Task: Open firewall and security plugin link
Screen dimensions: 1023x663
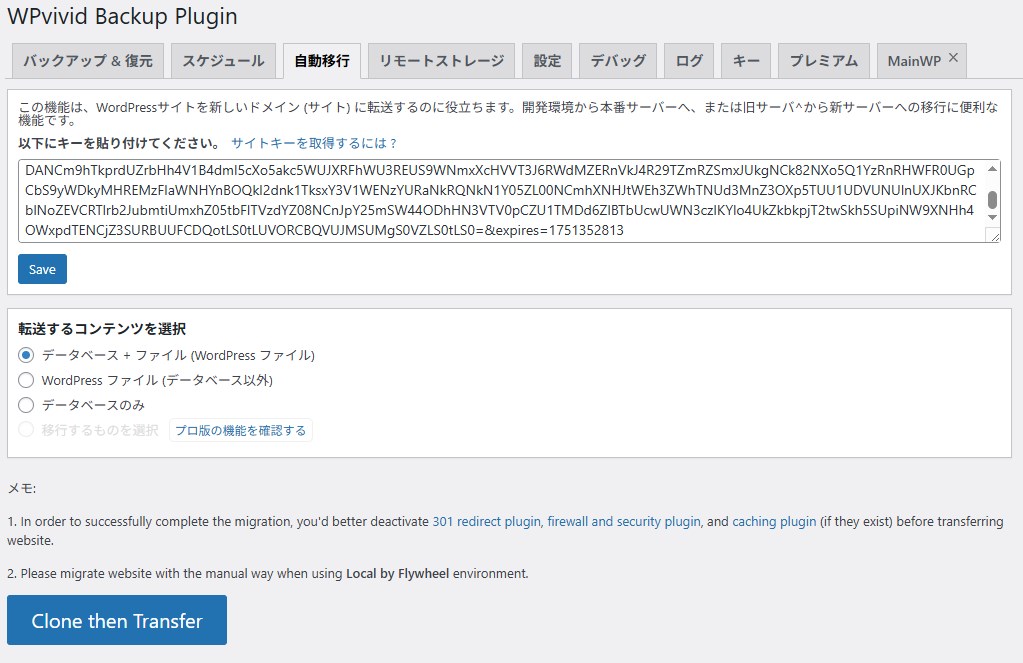Action: (x=624, y=521)
